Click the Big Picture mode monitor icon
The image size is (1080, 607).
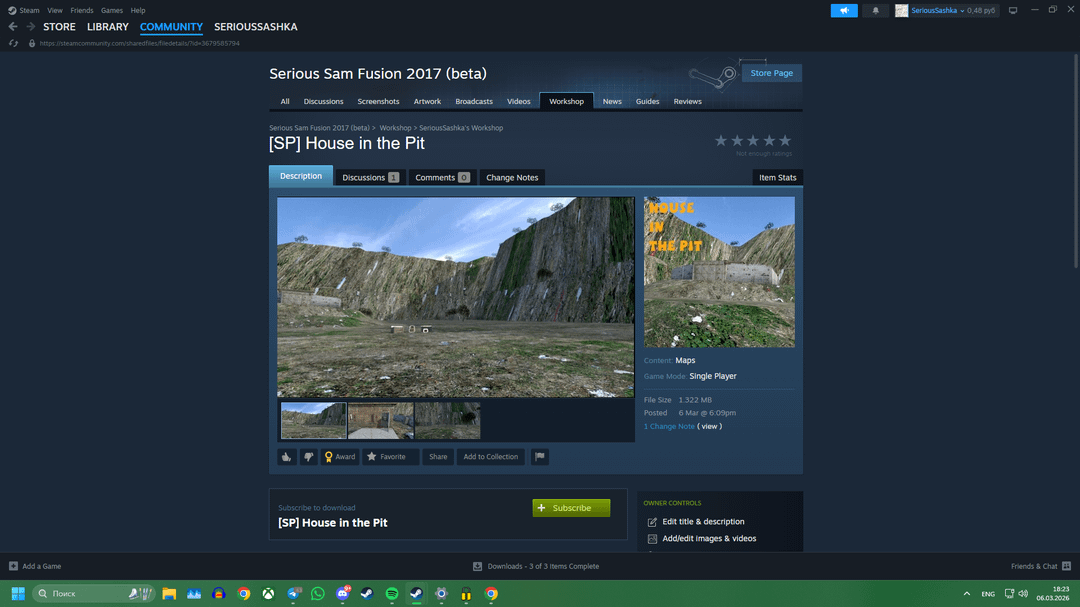(x=1013, y=10)
